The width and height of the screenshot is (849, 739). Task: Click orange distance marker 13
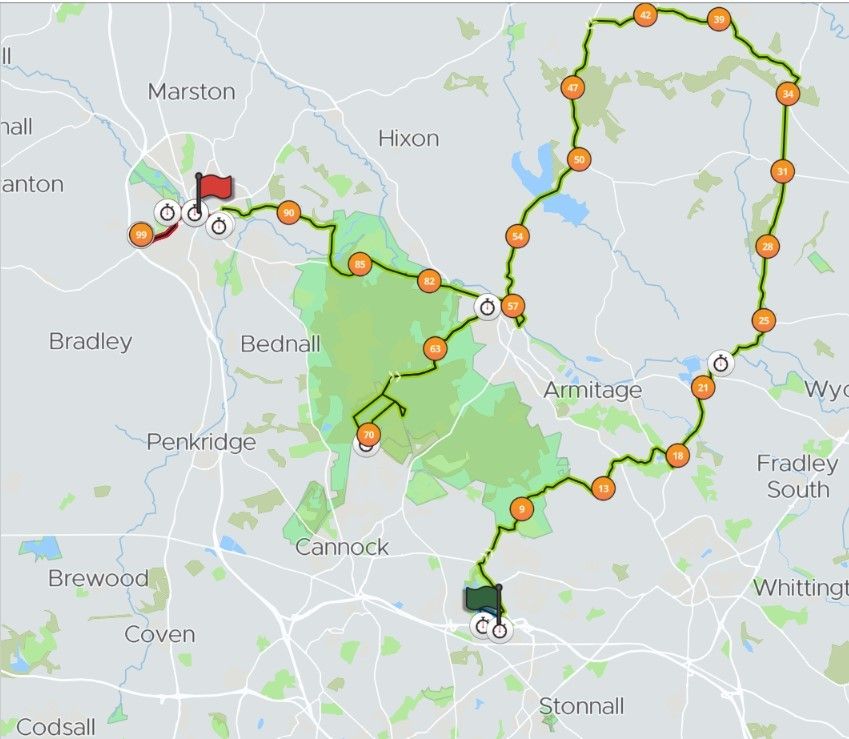(603, 488)
